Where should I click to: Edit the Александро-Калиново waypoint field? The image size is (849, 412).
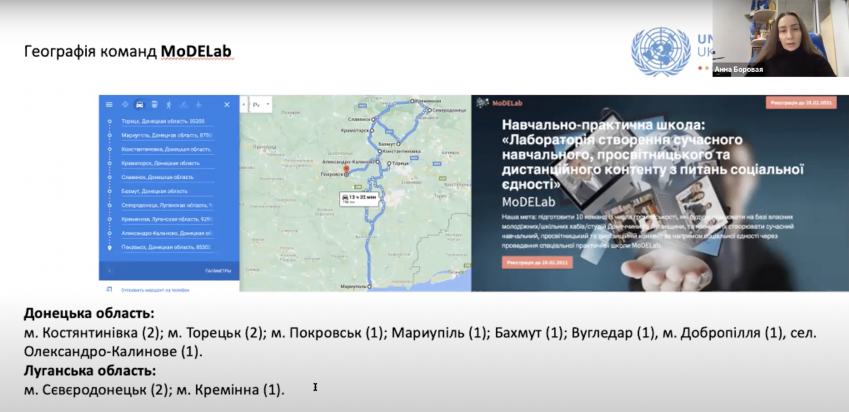167,233
